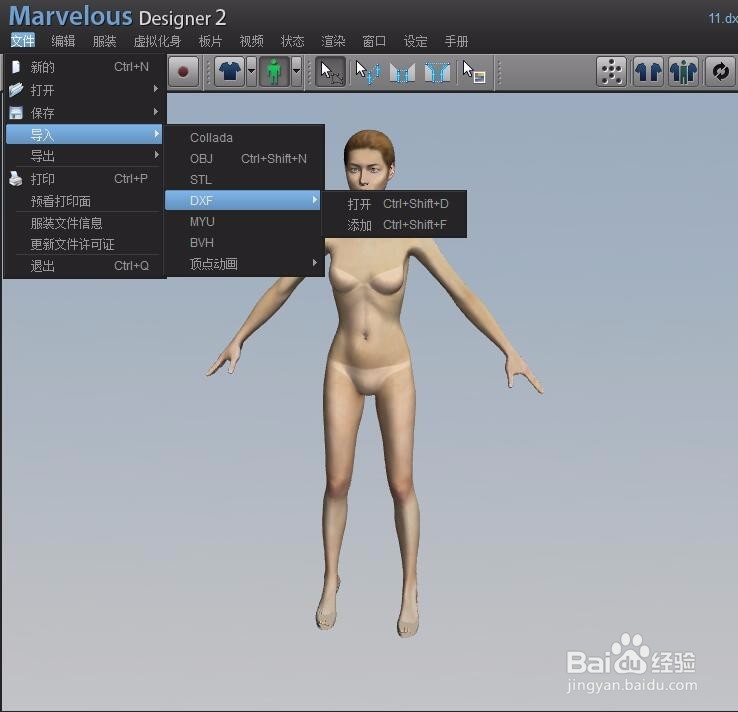Open the 状态 menu
This screenshot has width=738, height=712.
[x=292, y=41]
